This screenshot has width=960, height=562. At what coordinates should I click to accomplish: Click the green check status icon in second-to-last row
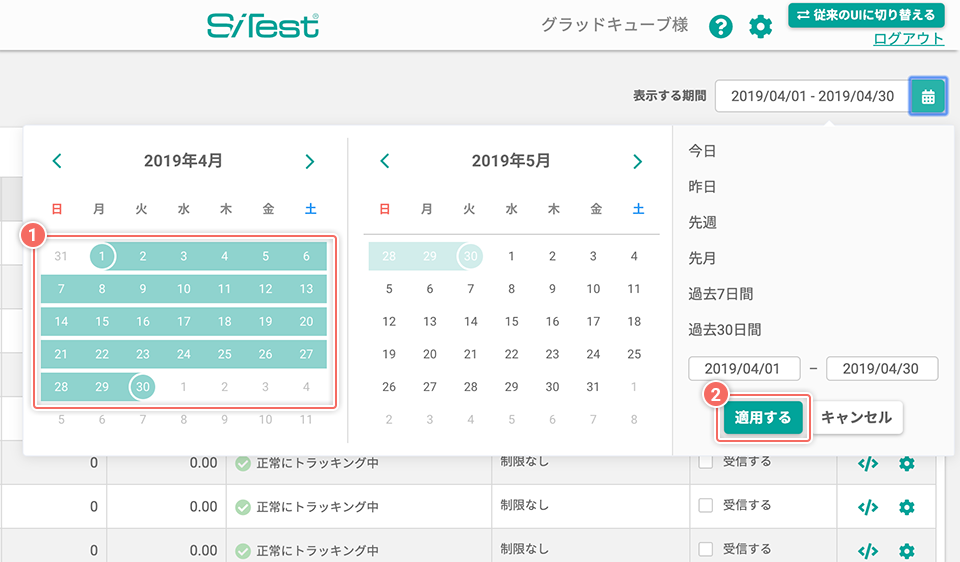tap(243, 507)
